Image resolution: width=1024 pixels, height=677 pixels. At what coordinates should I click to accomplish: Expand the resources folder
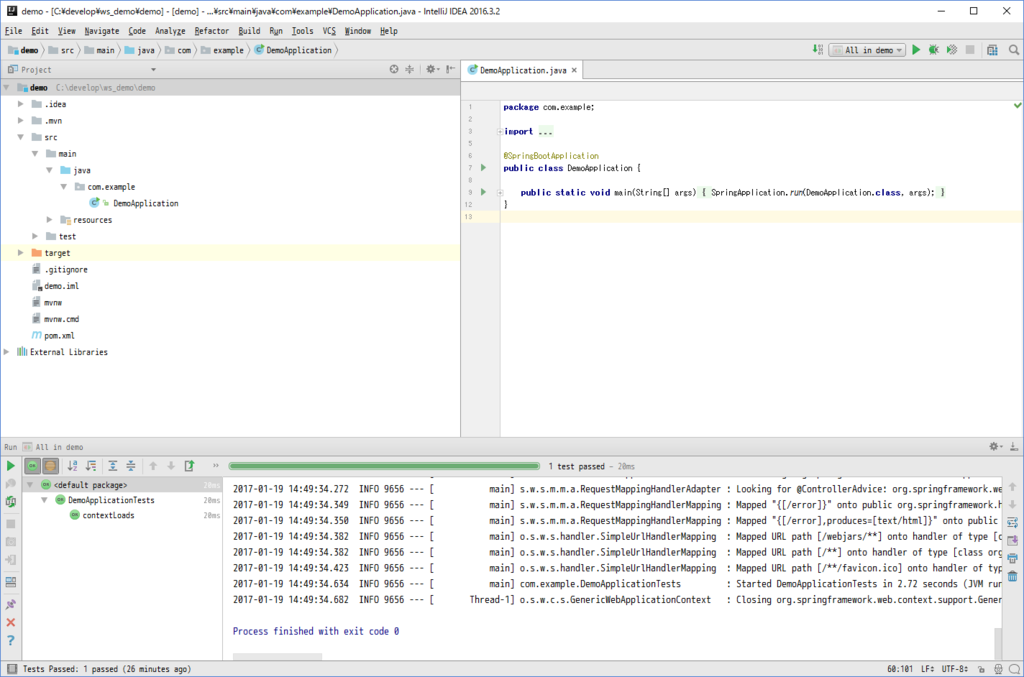tap(50, 219)
